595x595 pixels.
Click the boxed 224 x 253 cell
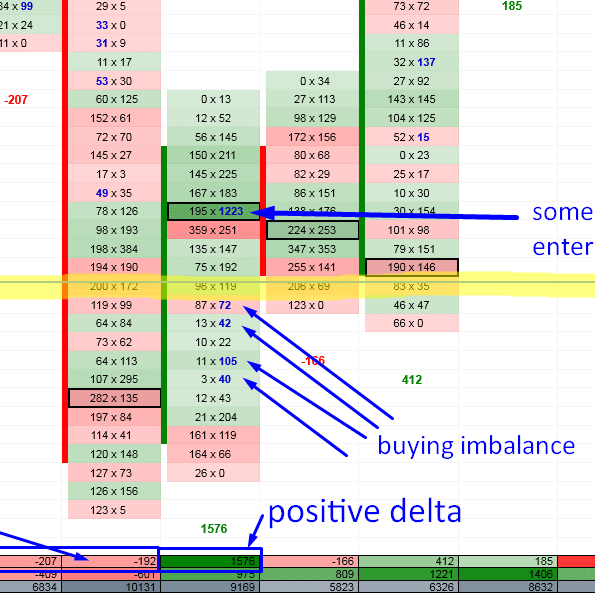tap(312, 230)
